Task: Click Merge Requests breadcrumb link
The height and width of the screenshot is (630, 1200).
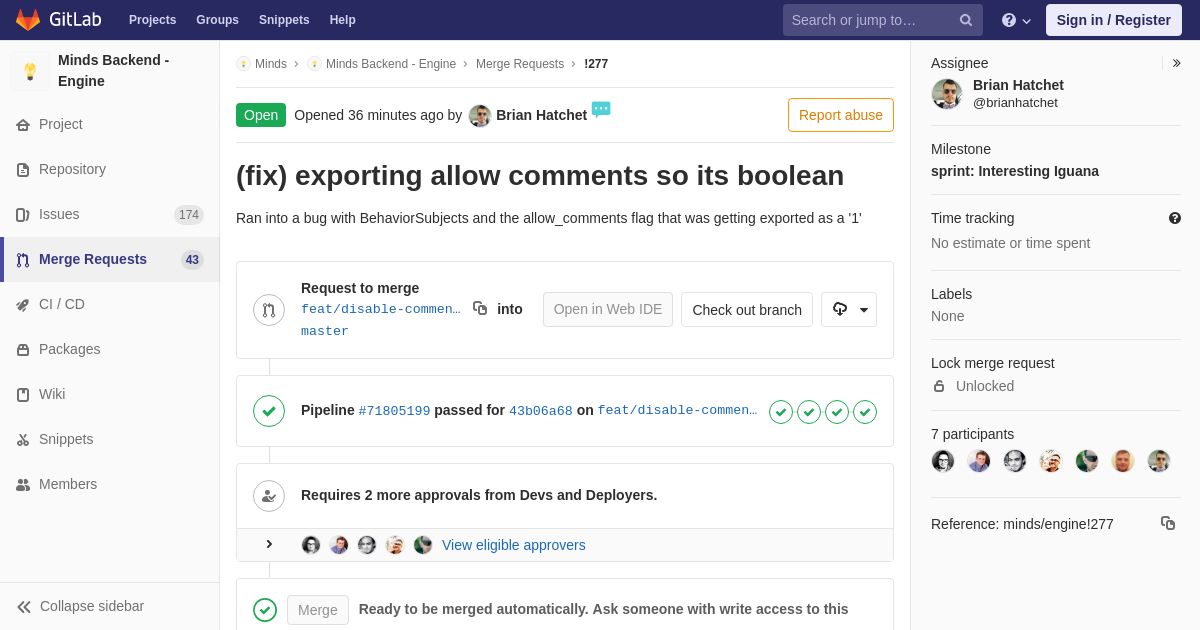Action: click(x=520, y=64)
